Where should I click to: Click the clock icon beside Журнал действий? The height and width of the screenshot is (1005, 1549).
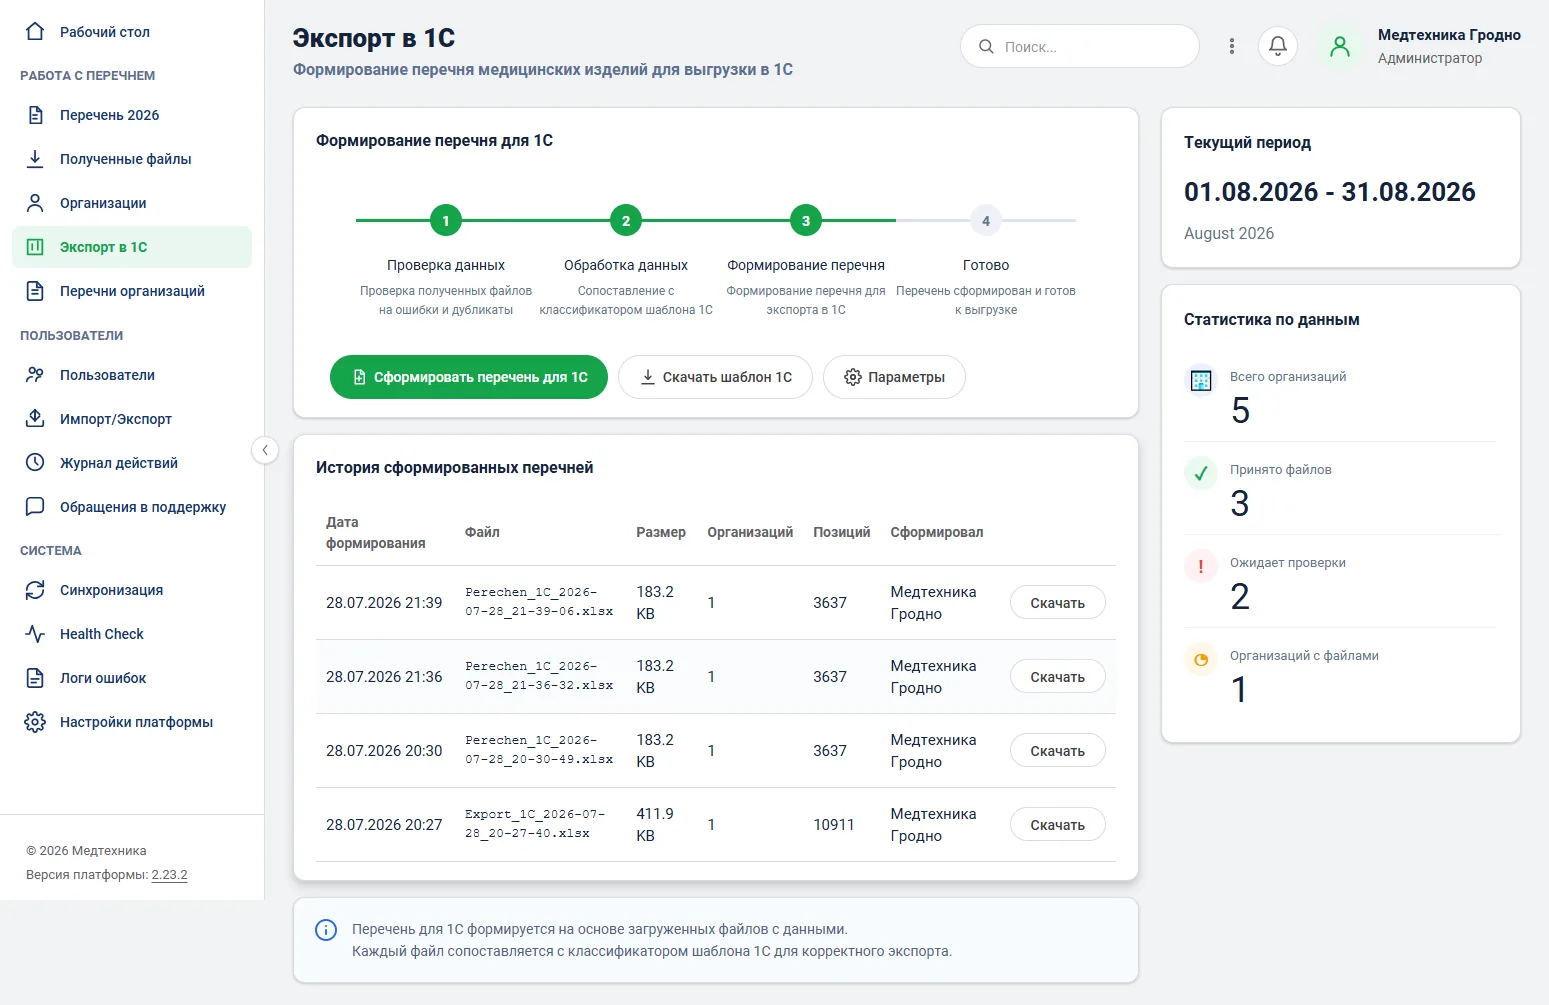(35, 463)
